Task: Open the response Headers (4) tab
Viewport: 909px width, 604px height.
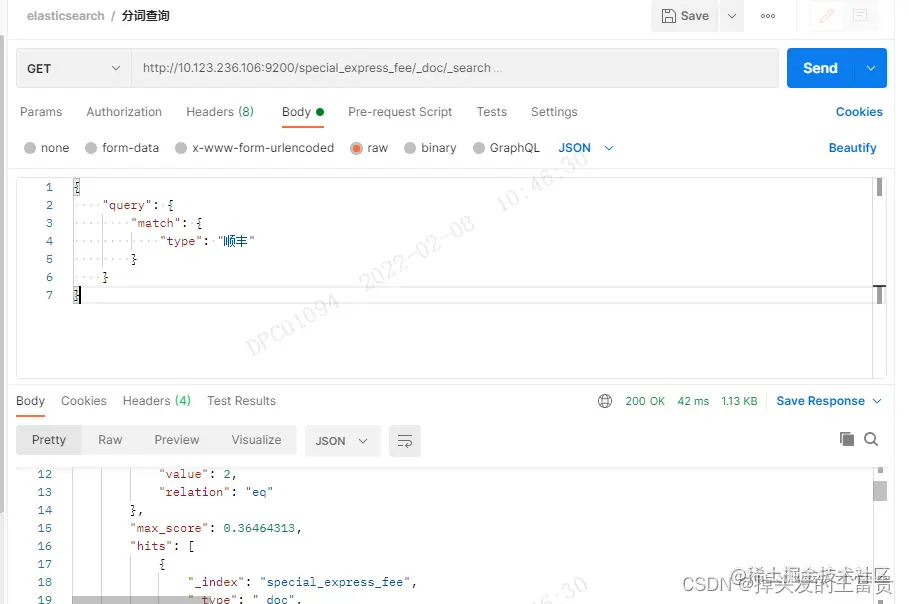Action: tap(157, 401)
